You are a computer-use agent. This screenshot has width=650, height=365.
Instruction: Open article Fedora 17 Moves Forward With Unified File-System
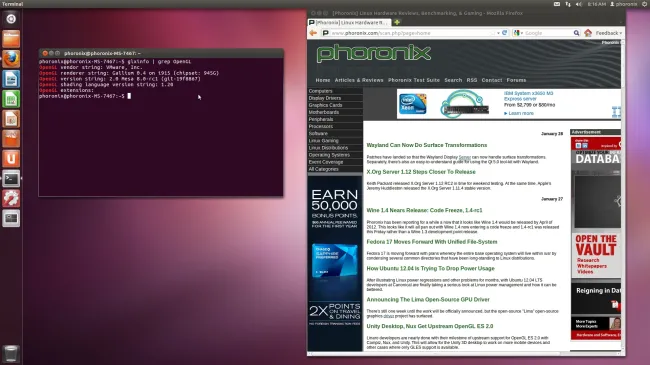click(432, 242)
